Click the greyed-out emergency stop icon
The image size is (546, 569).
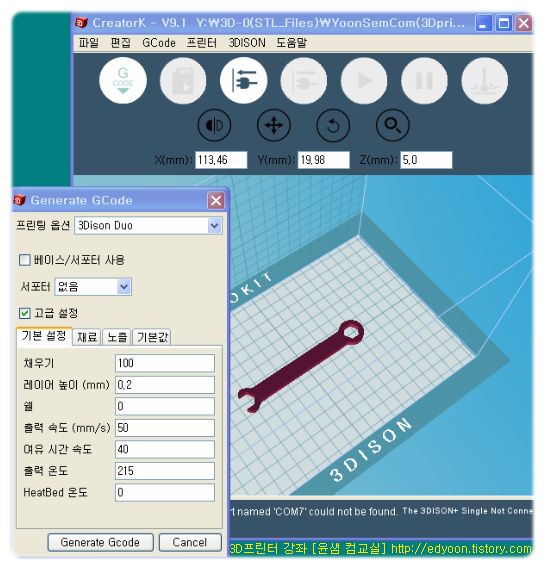tap(485, 81)
